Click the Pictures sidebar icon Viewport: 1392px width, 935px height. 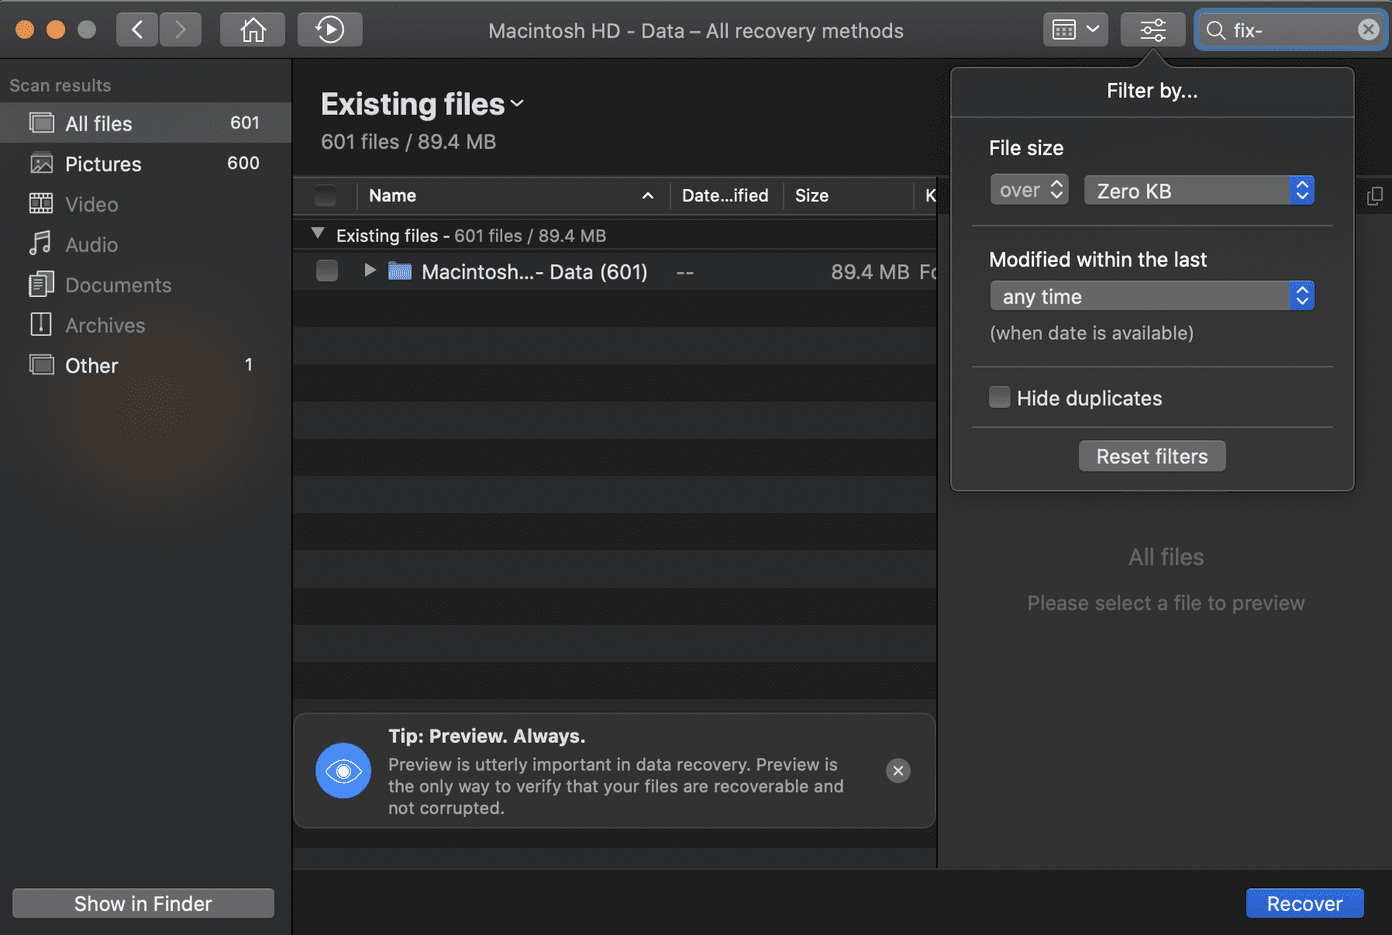(x=41, y=163)
